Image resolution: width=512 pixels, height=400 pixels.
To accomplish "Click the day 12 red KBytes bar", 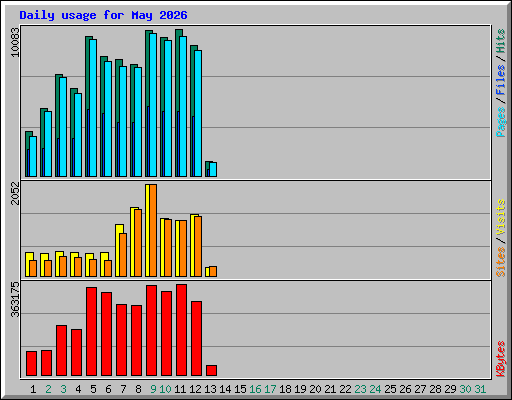I will 196,338.
